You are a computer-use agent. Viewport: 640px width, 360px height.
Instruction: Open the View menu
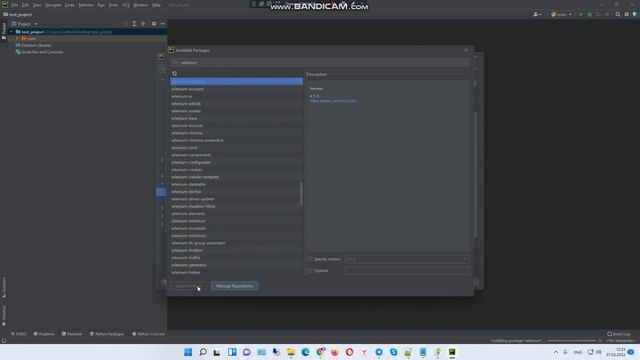[37, 5]
